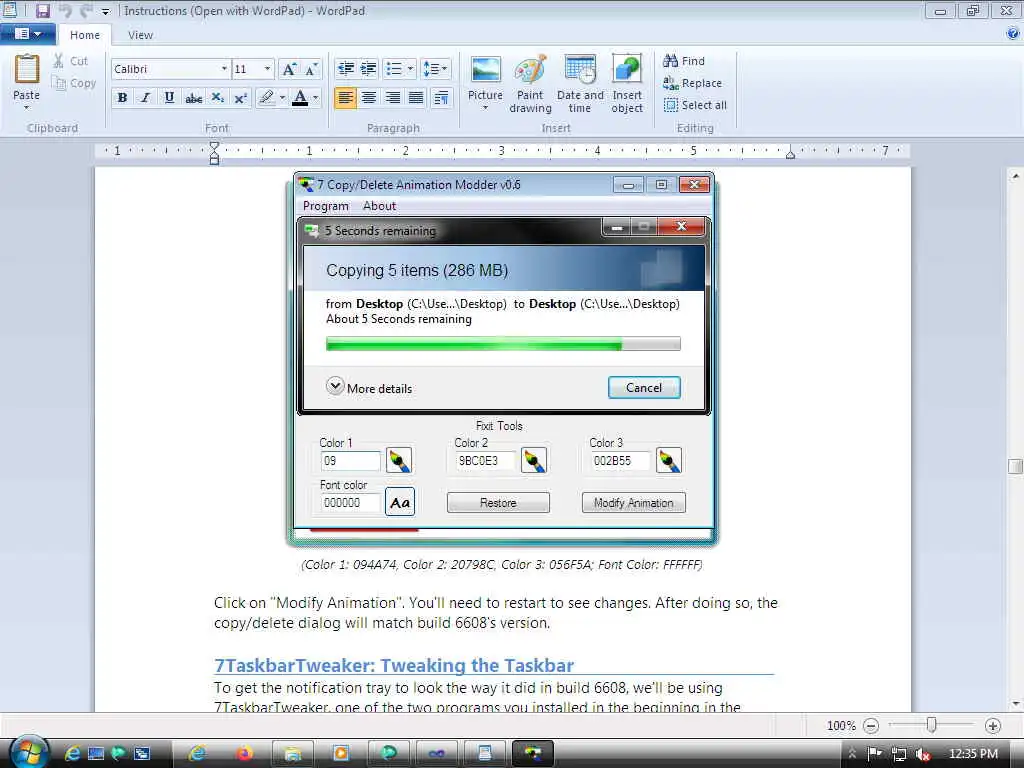The image size is (1024, 768).
Task: Open the Paragraph settings dialog
Action: 441,98
